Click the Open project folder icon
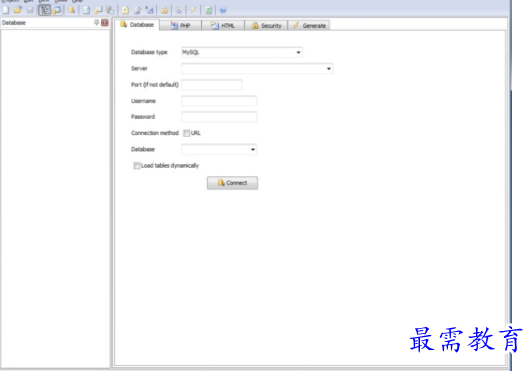The image size is (531, 371). pyautogui.click(x=18, y=10)
